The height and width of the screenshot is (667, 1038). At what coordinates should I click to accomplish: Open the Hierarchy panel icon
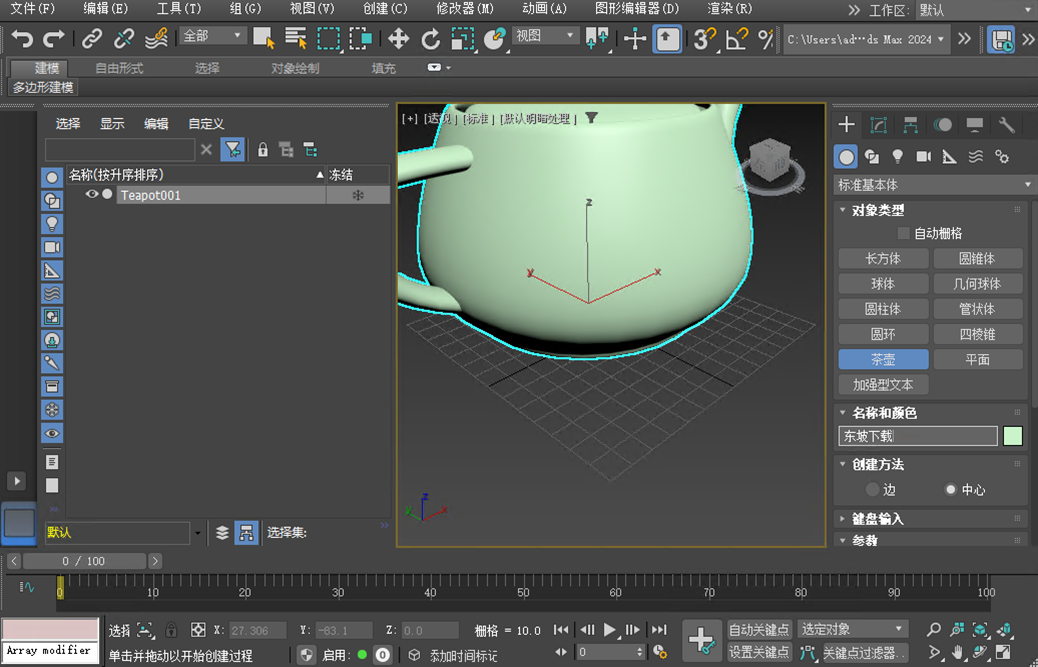coord(910,124)
